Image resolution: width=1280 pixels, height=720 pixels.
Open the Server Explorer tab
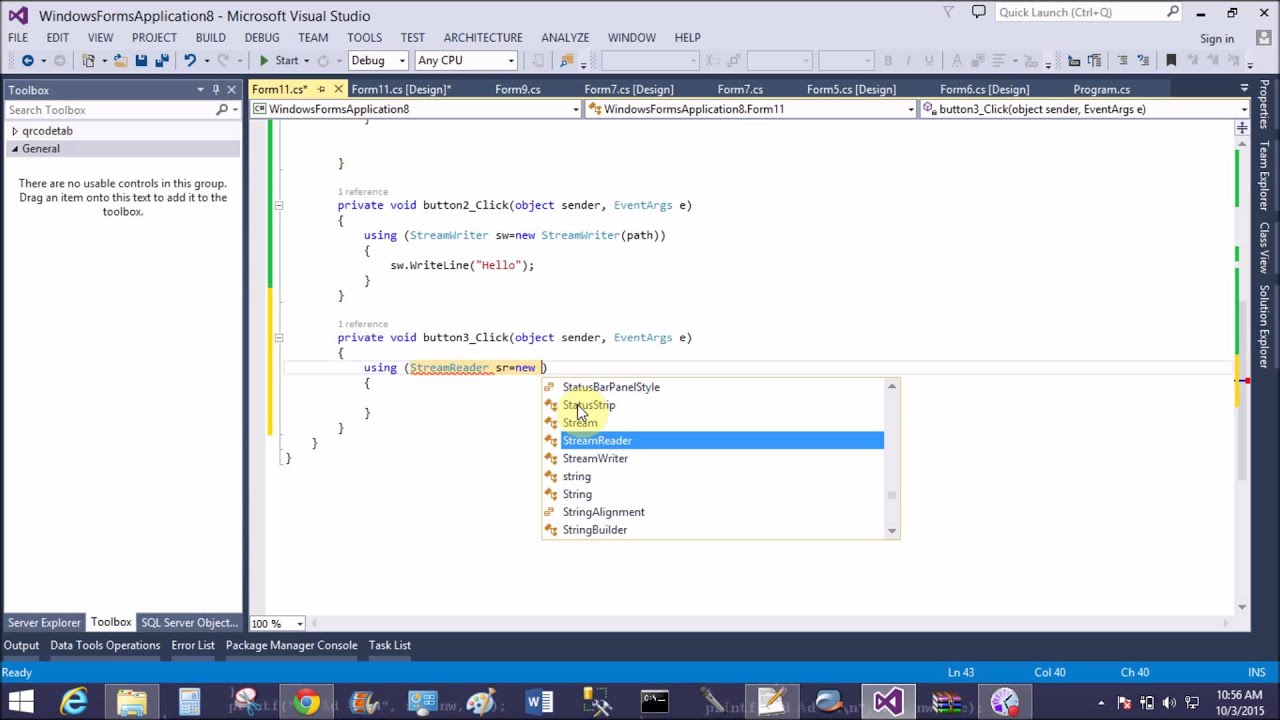pos(44,622)
